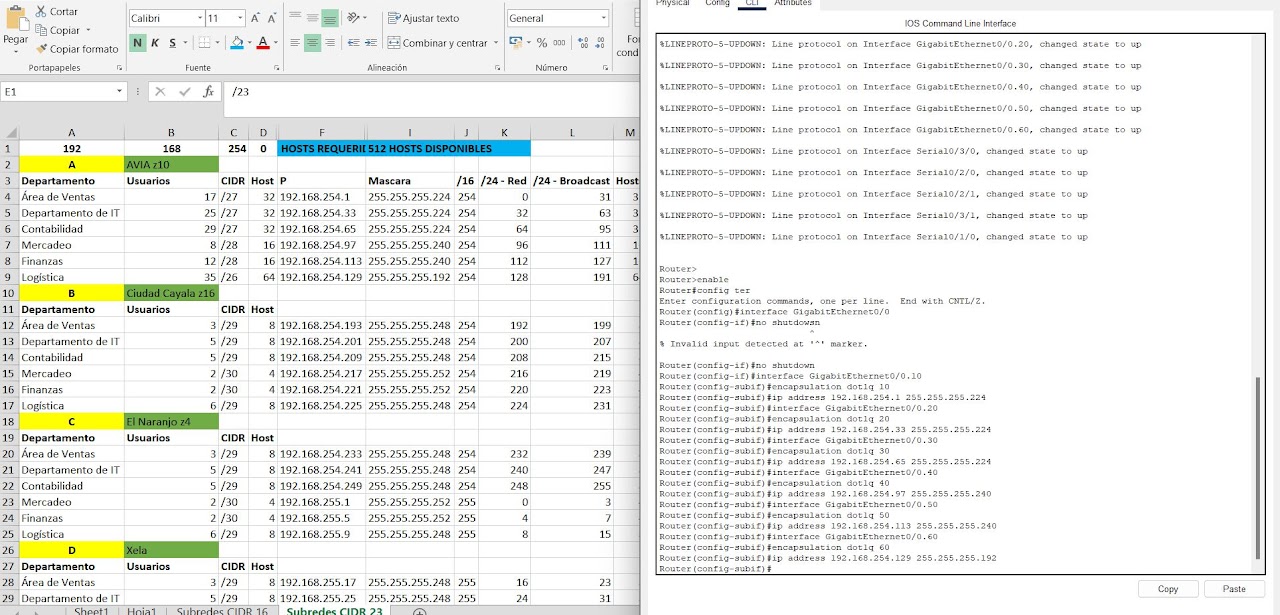Click the Pegar paste icon in Excel
This screenshot has width=1280, height=615.
15,19
